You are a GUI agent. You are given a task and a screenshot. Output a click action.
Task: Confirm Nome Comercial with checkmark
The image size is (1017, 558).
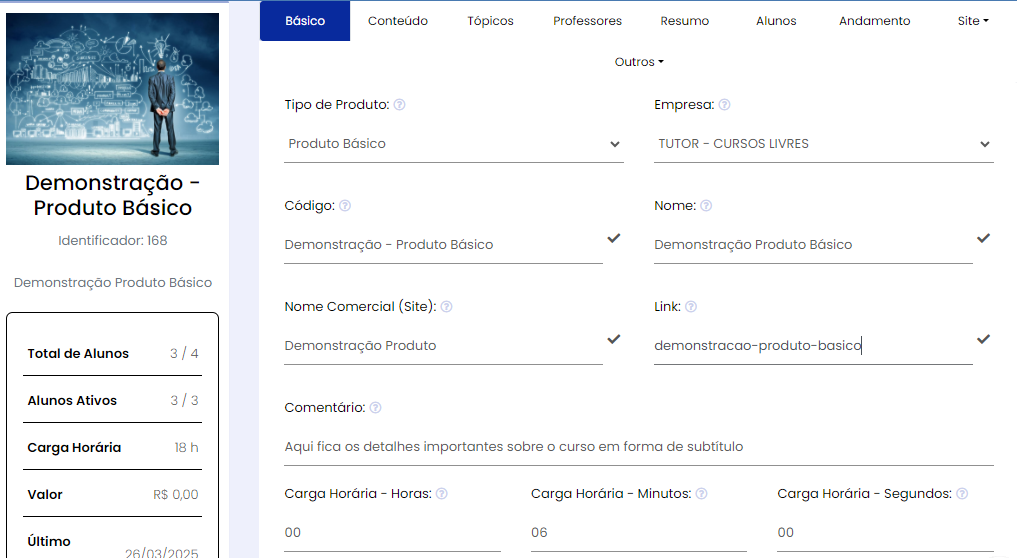[614, 339]
